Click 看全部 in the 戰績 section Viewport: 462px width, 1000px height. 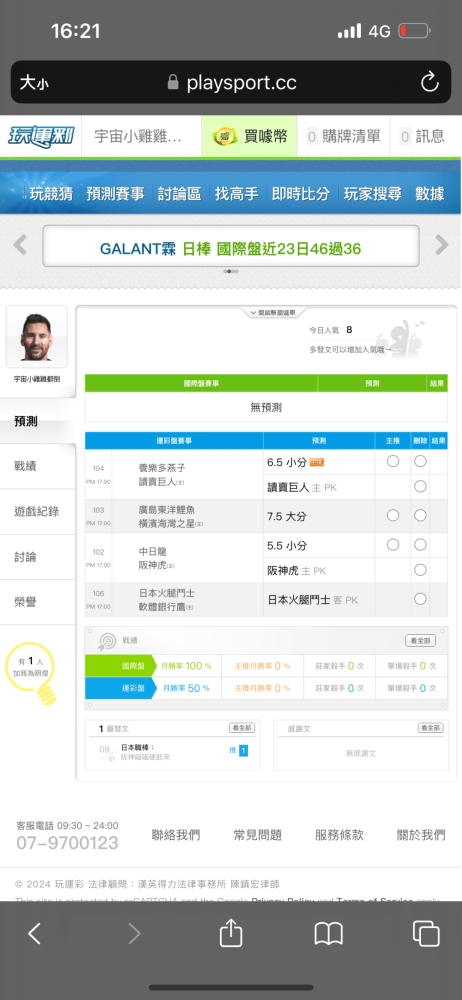[x=421, y=640]
